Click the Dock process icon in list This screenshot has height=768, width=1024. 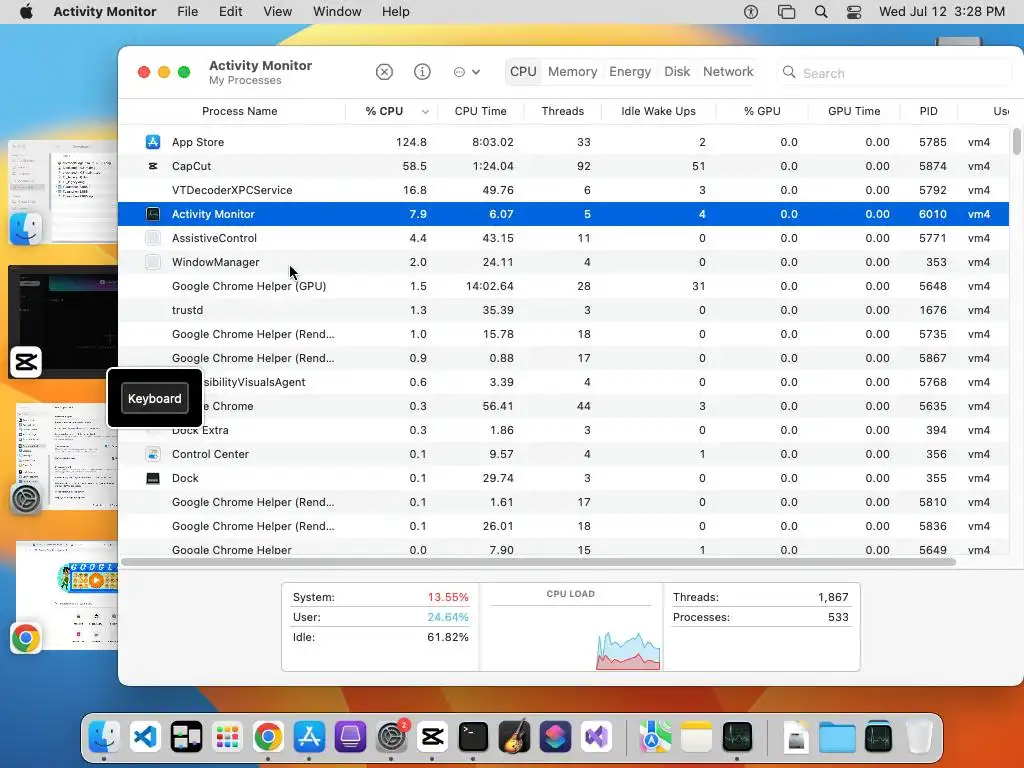[153, 478]
